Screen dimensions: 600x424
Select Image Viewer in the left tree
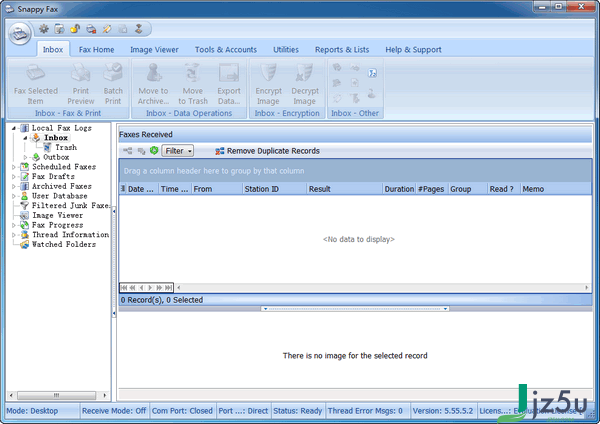57,215
